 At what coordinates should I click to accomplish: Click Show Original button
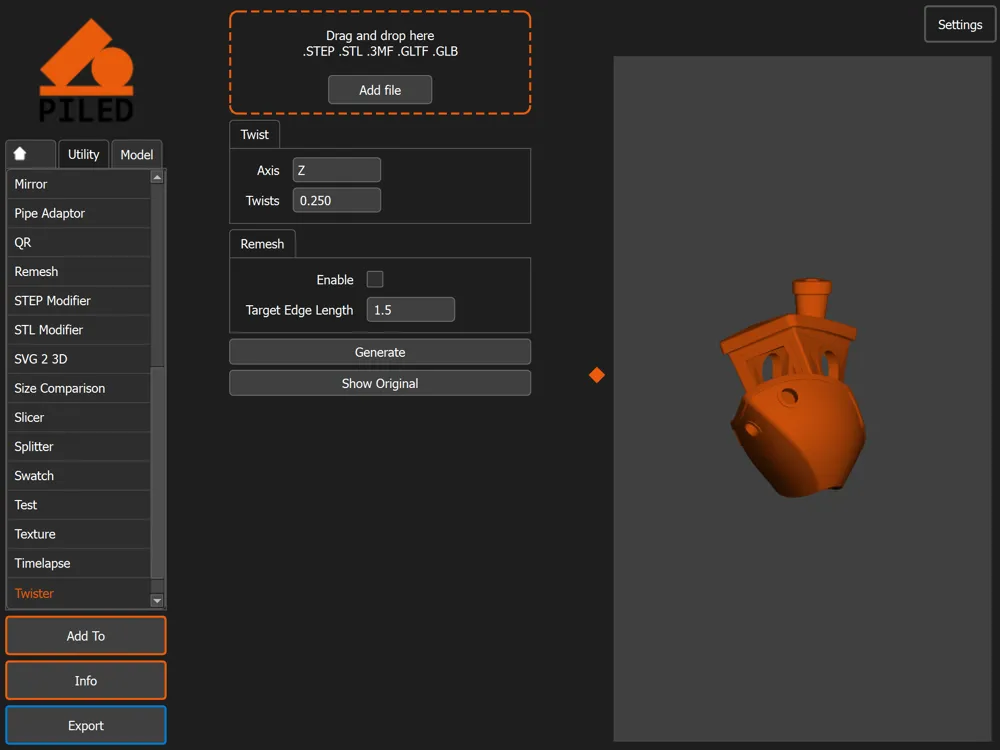pyautogui.click(x=380, y=383)
